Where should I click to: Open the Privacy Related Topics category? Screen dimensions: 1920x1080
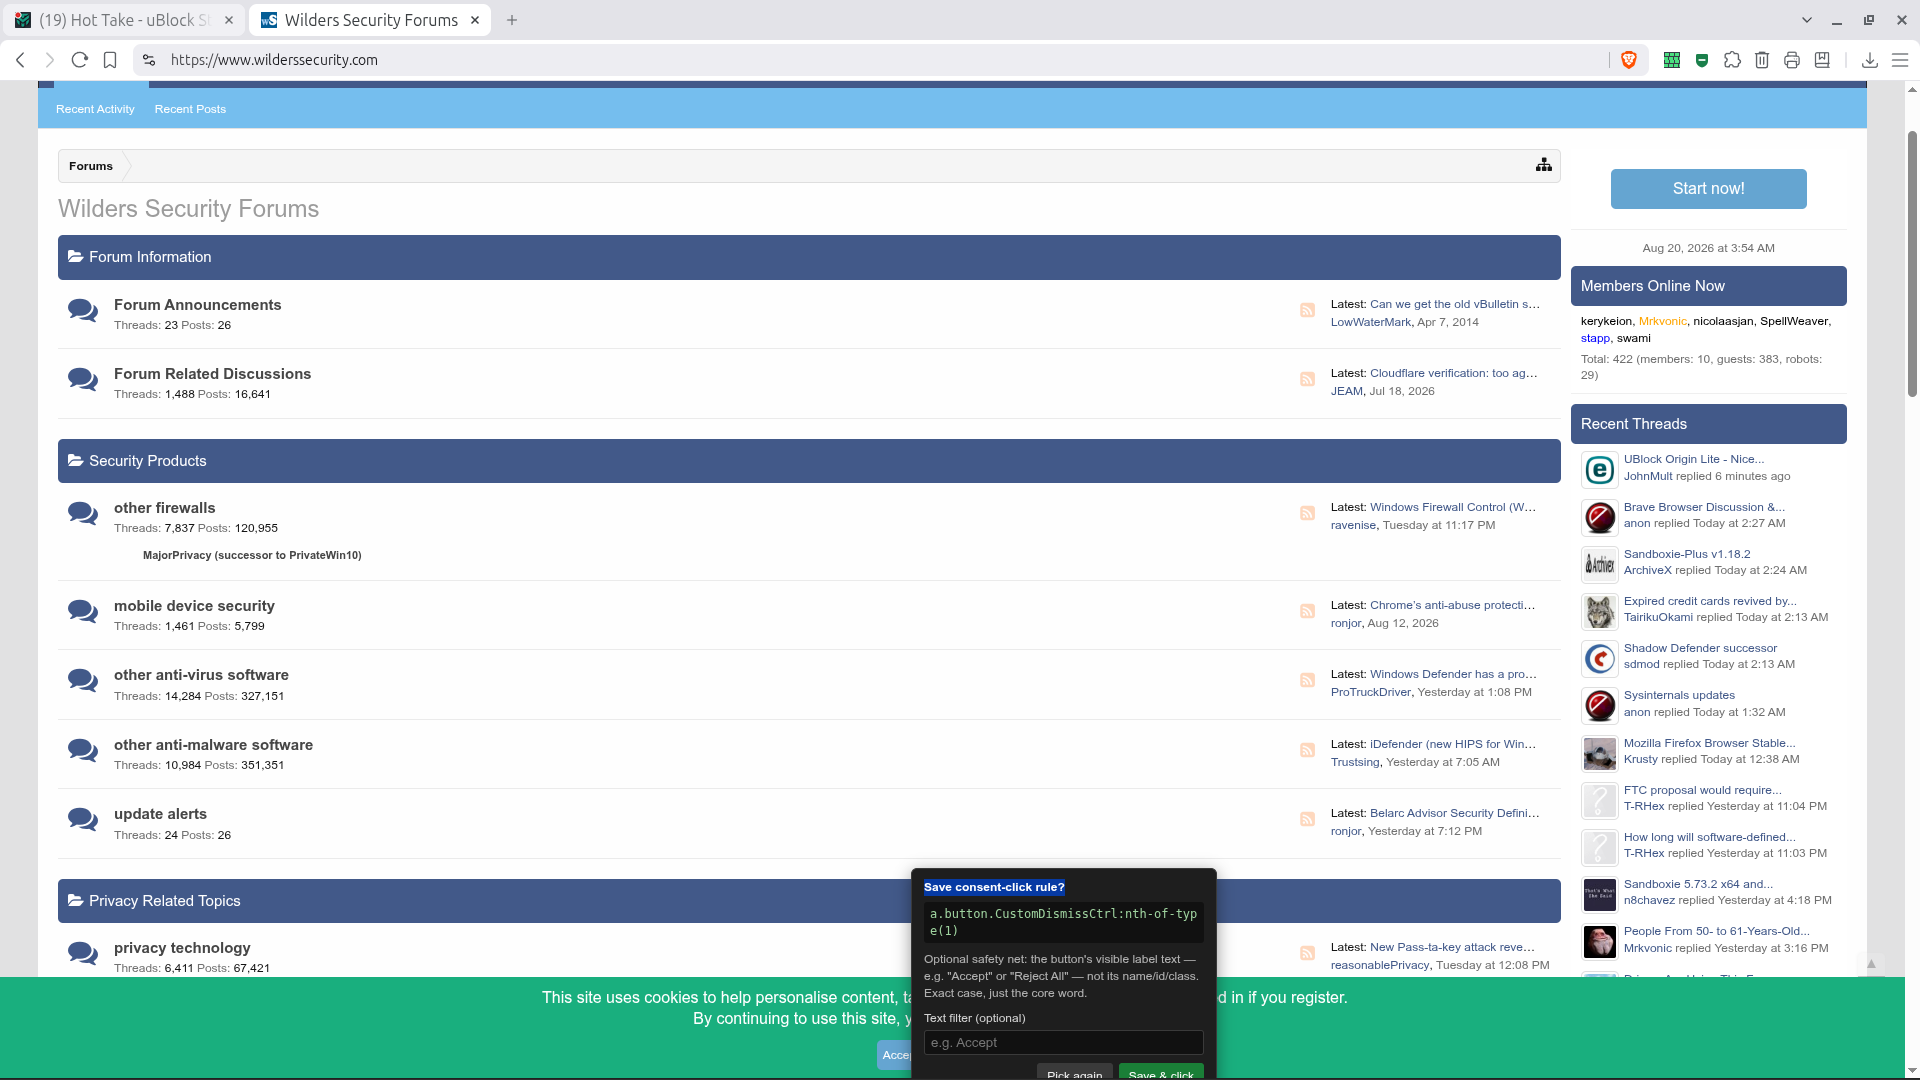coord(165,901)
